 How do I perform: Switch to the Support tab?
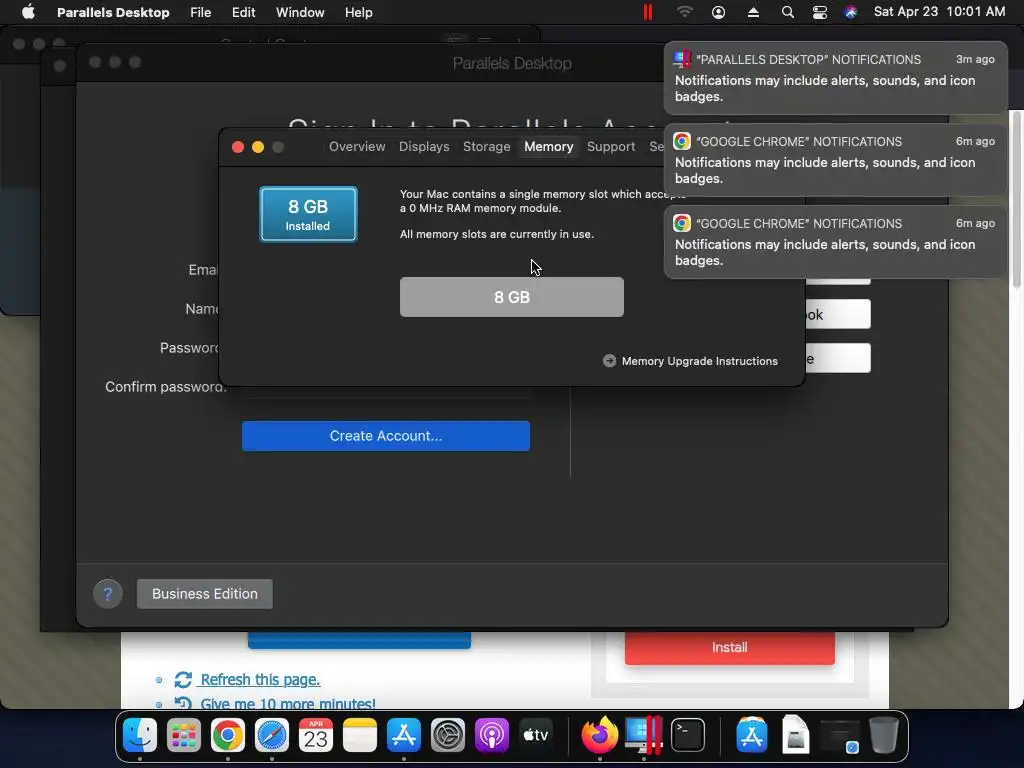tap(611, 146)
